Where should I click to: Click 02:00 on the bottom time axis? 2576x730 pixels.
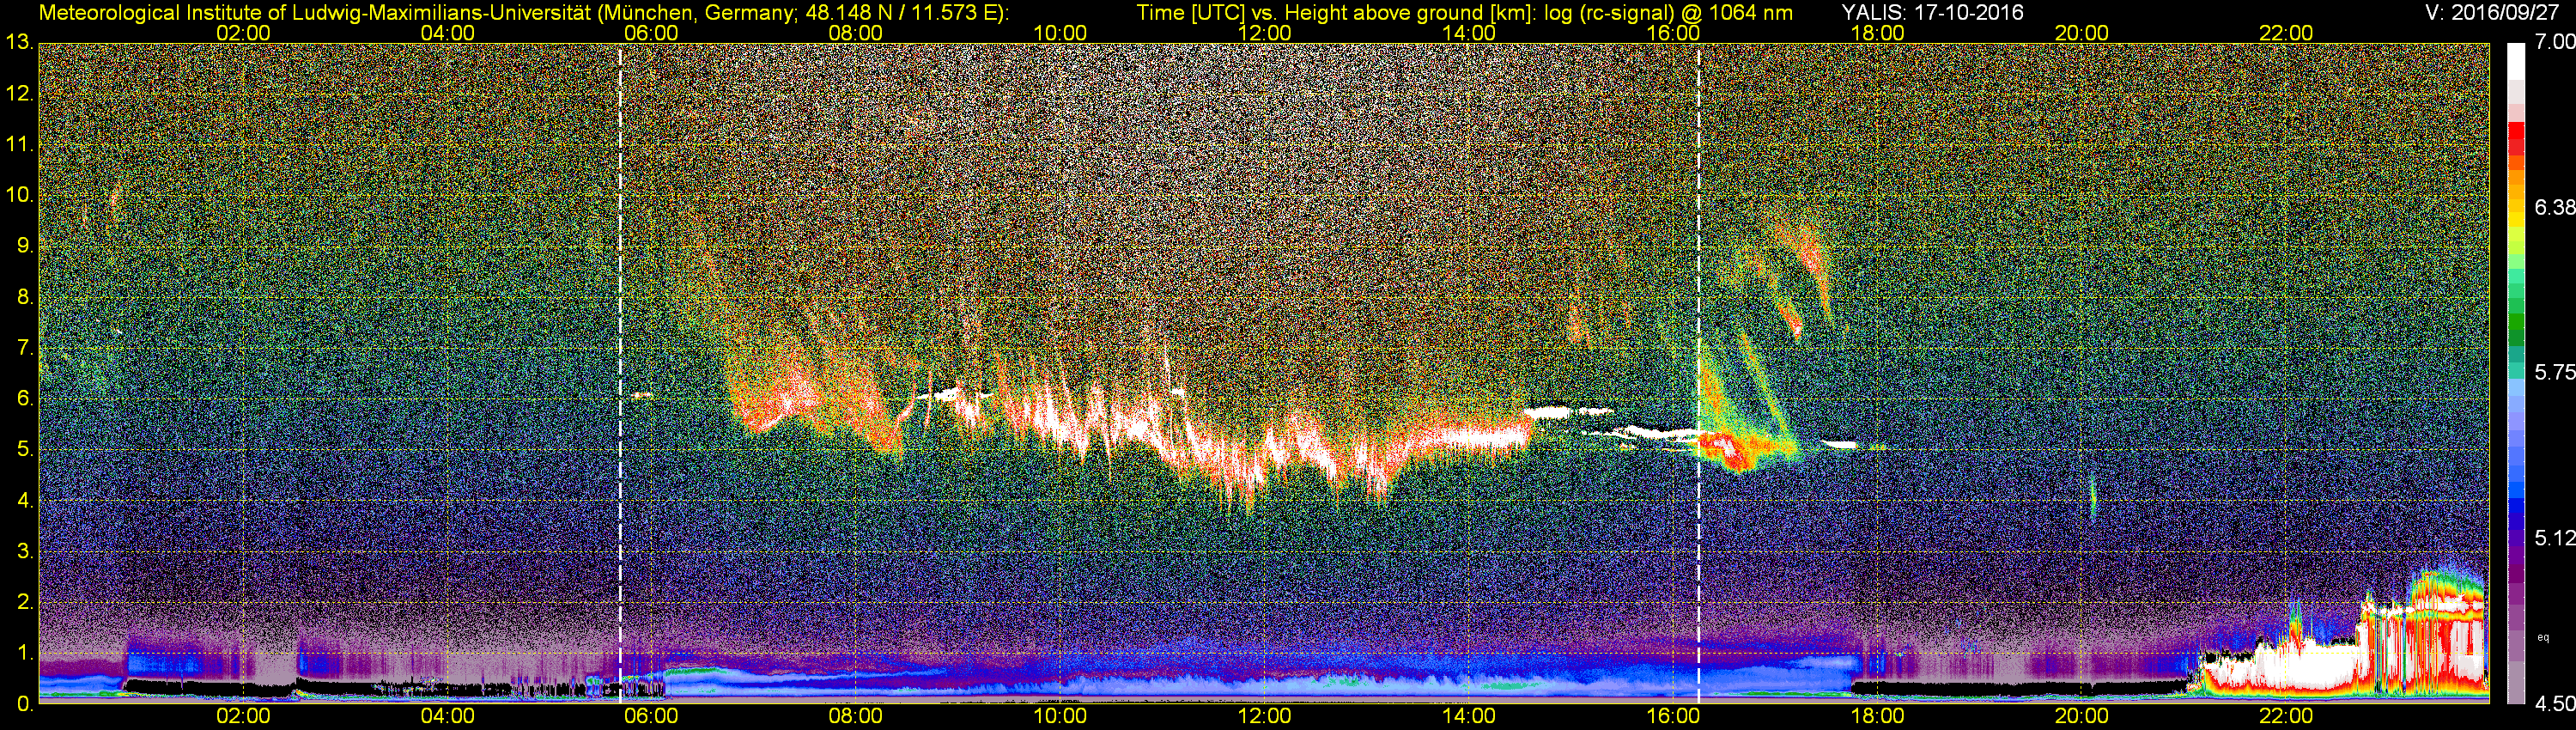click(243, 716)
